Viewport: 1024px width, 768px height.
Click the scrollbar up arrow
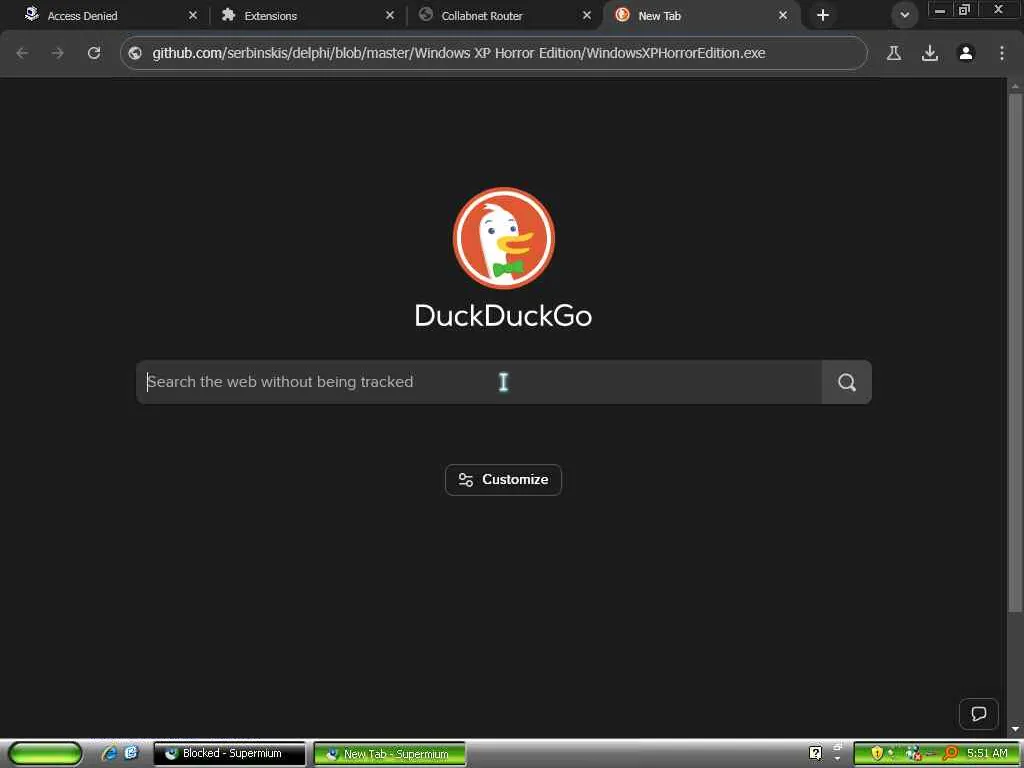click(x=1015, y=86)
